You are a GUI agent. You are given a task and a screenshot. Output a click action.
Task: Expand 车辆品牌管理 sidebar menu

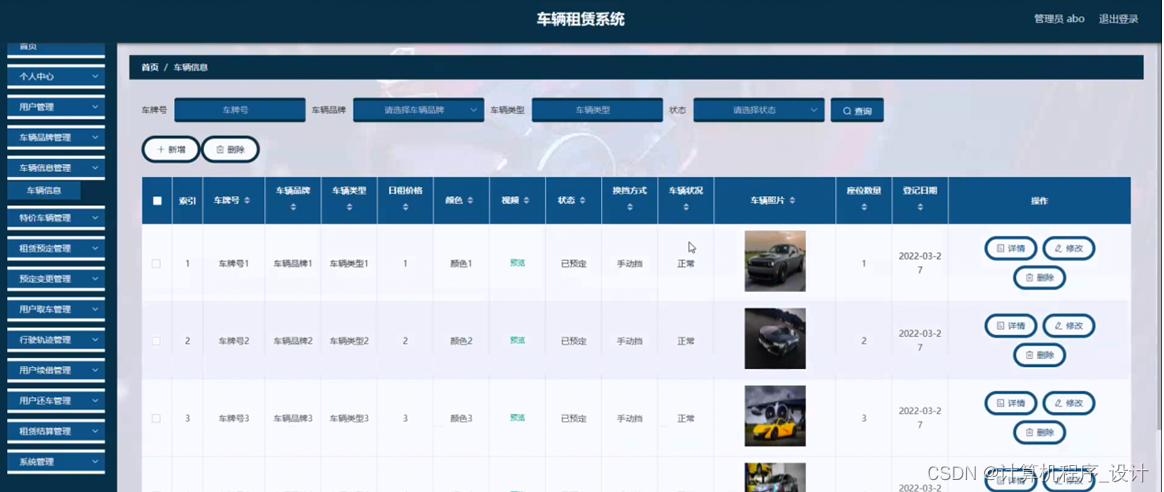[56, 137]
